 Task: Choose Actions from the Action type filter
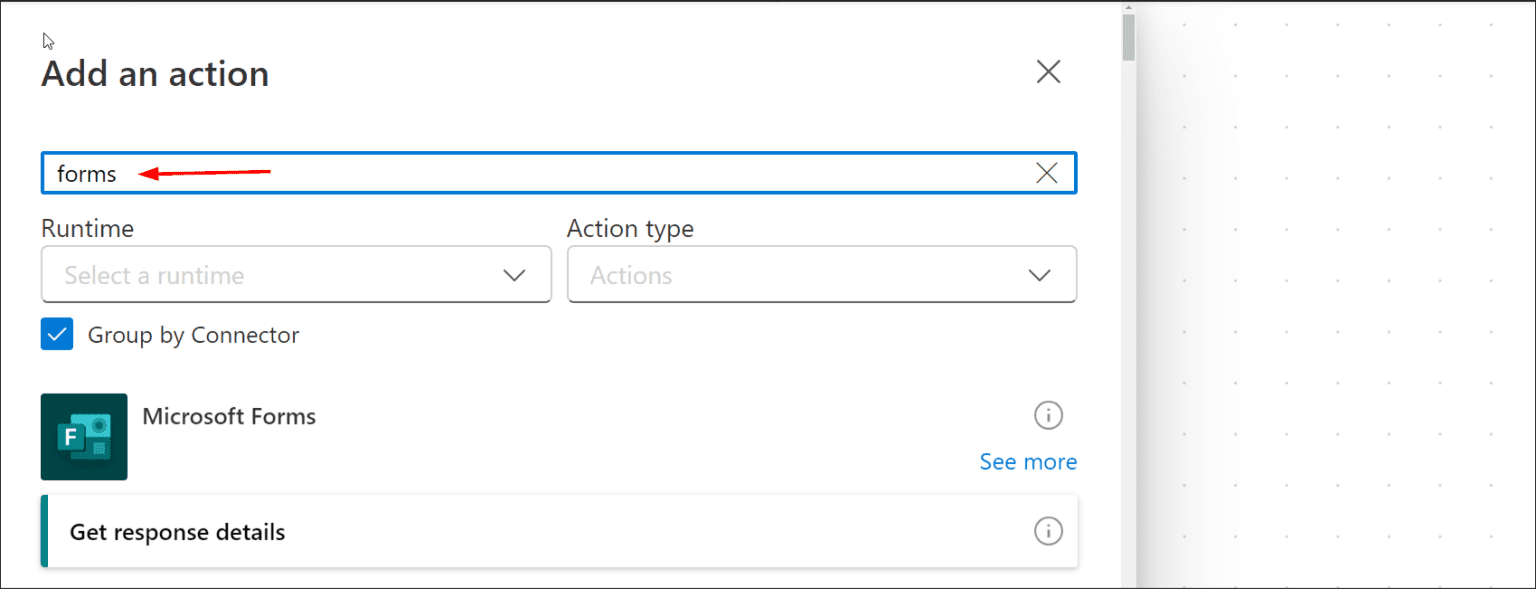pyautogui.click(x=822, y=274)
